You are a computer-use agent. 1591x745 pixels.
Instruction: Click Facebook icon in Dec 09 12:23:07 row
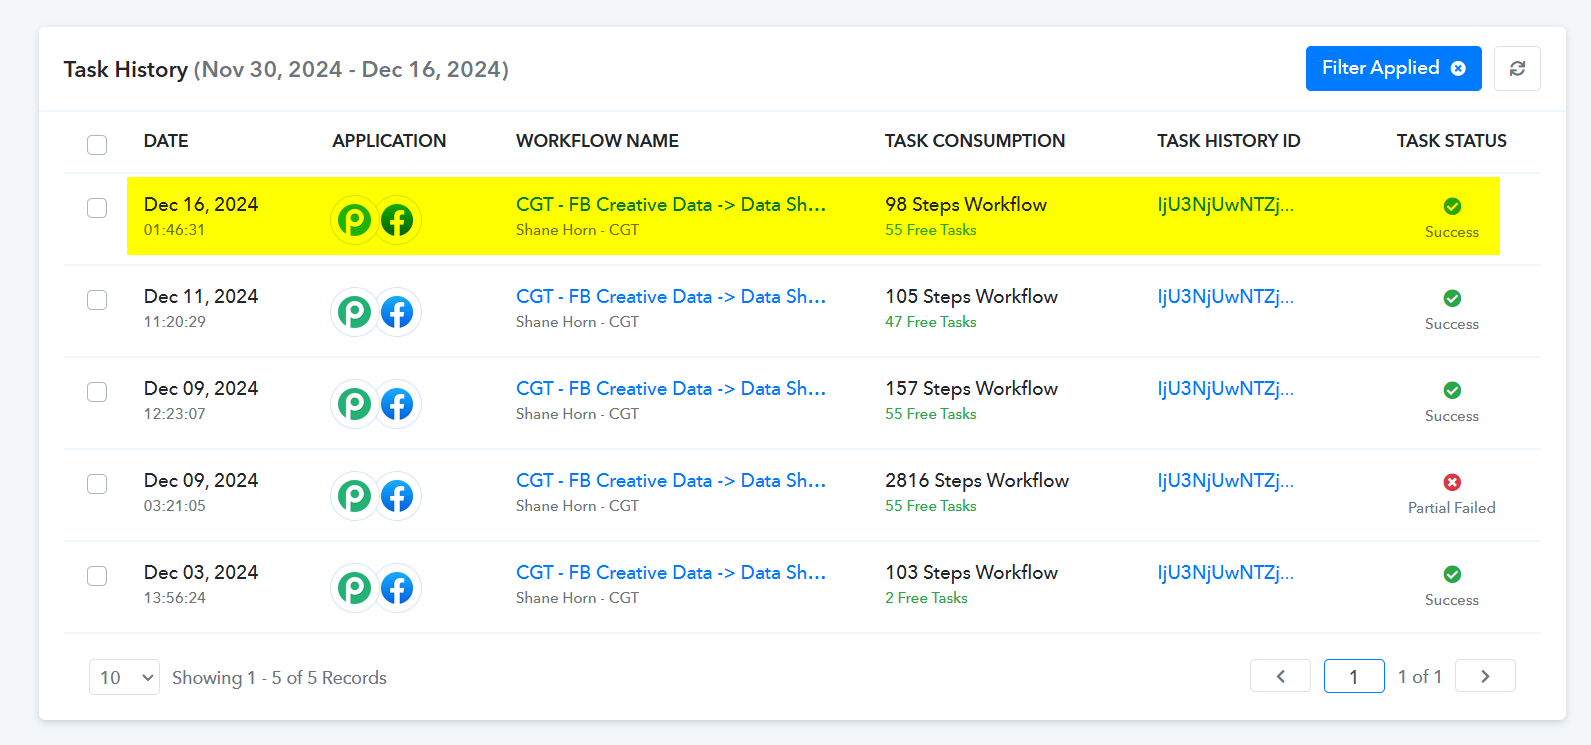click(397, 404)
